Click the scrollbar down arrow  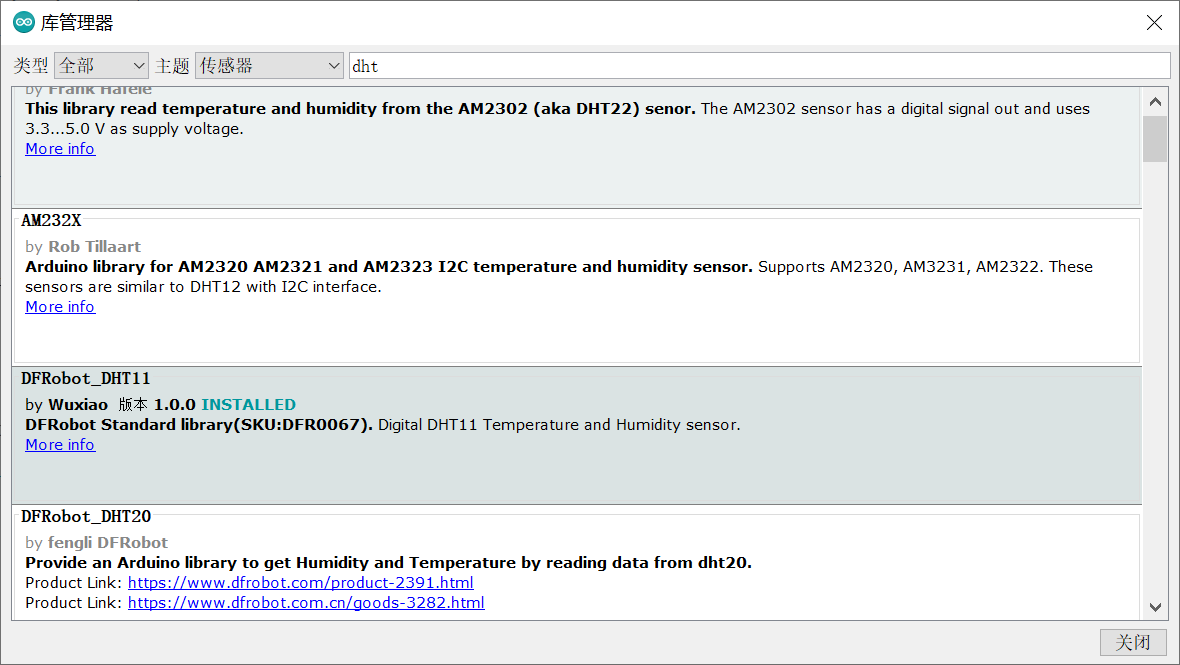pyautogui.click(x=1155, y=607)
